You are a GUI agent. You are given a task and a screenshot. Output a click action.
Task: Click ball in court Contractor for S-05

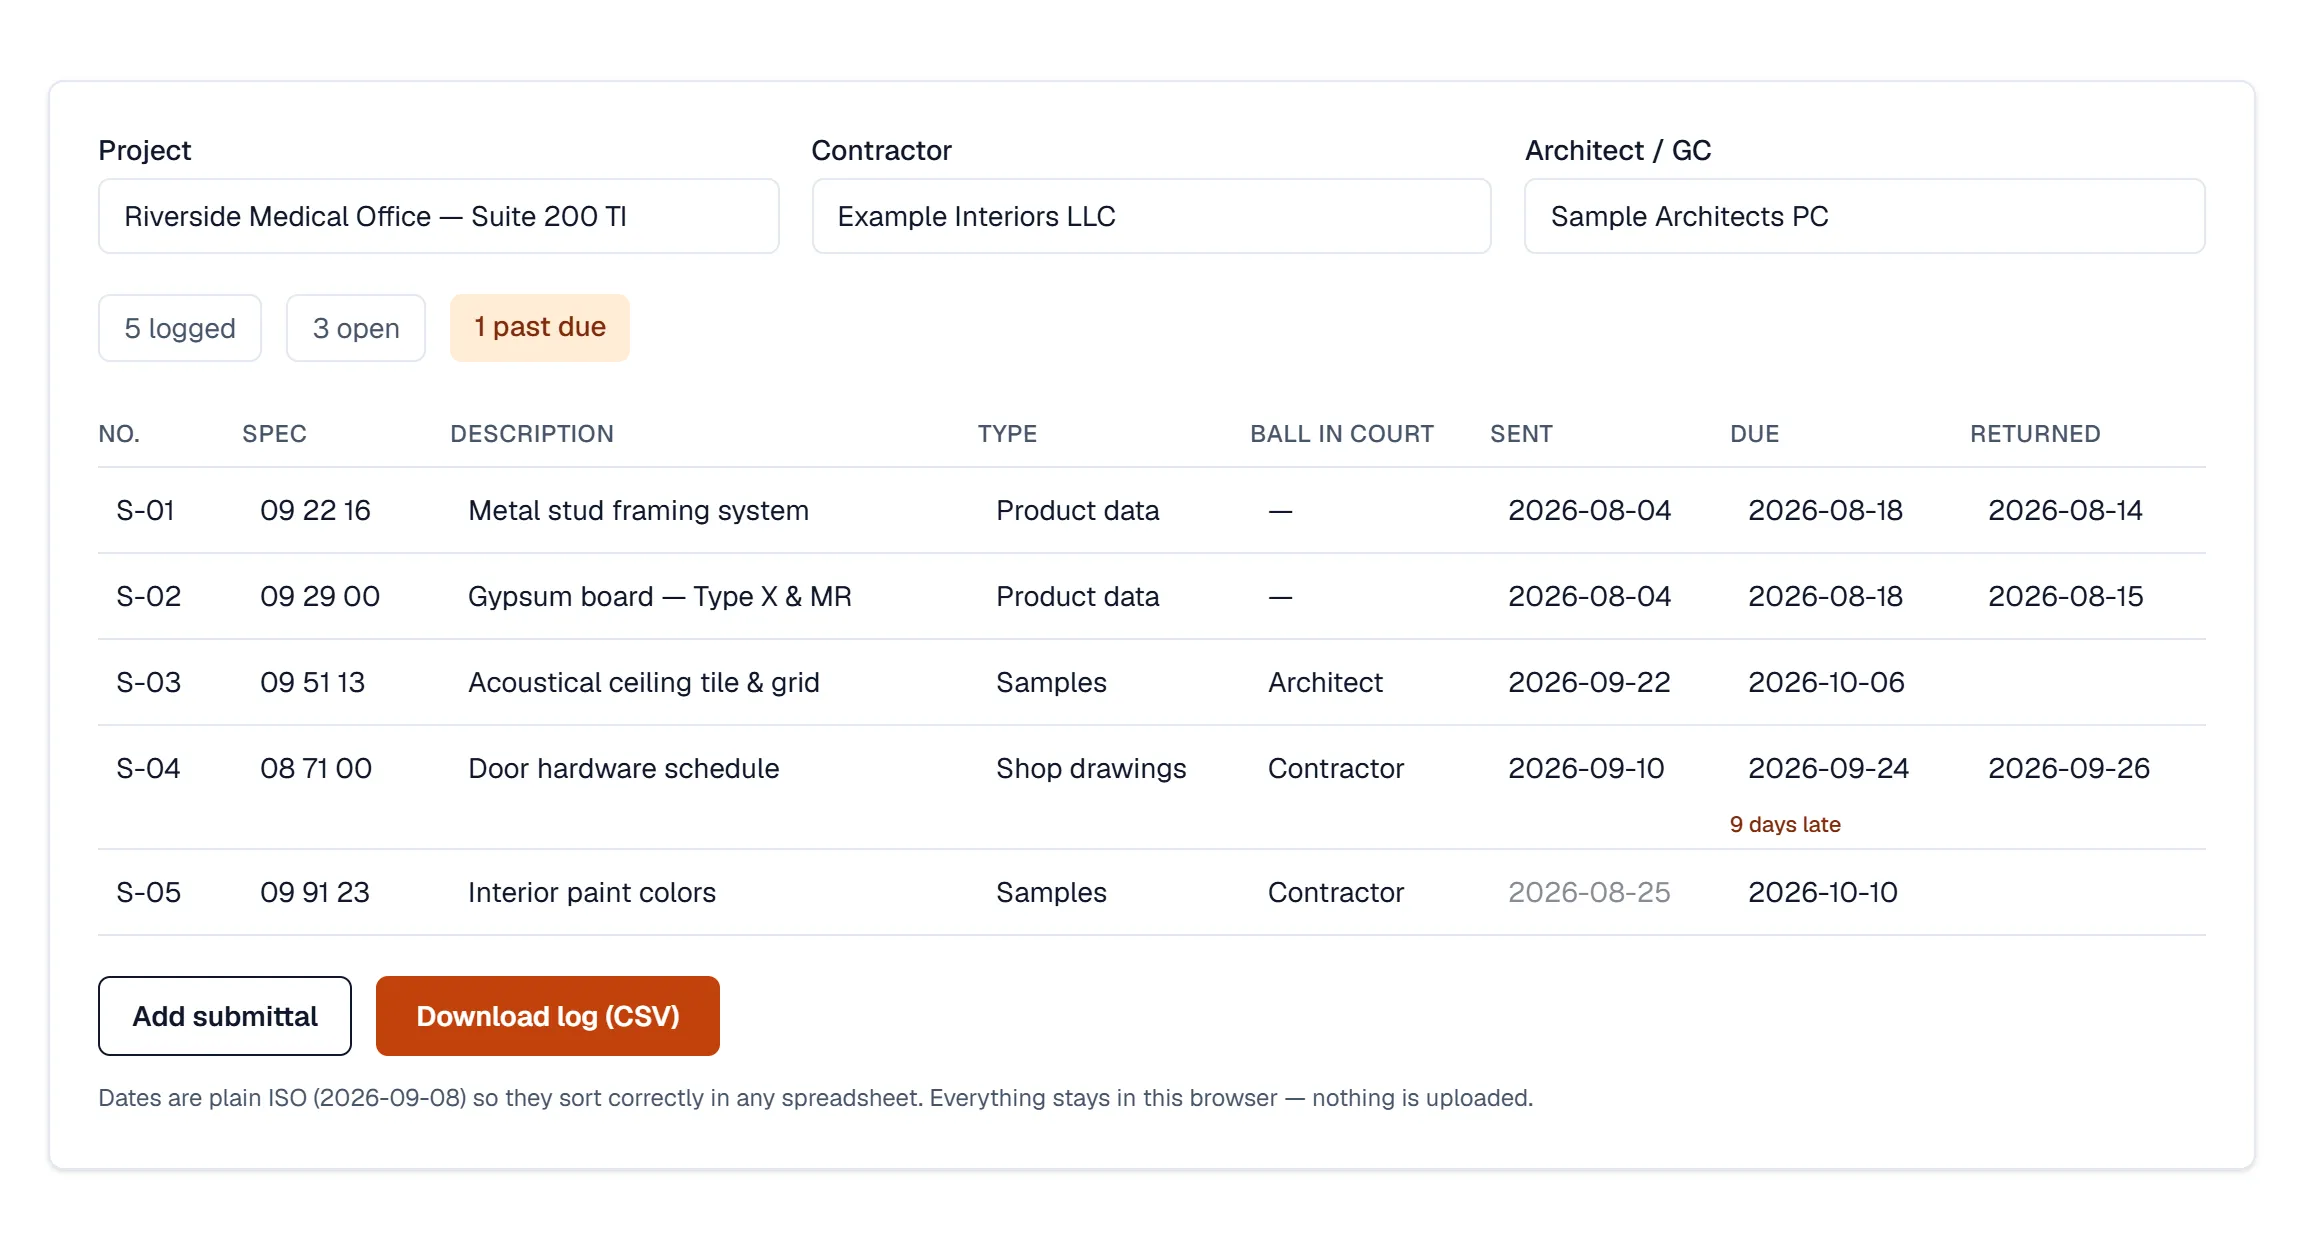[1336, 892]
